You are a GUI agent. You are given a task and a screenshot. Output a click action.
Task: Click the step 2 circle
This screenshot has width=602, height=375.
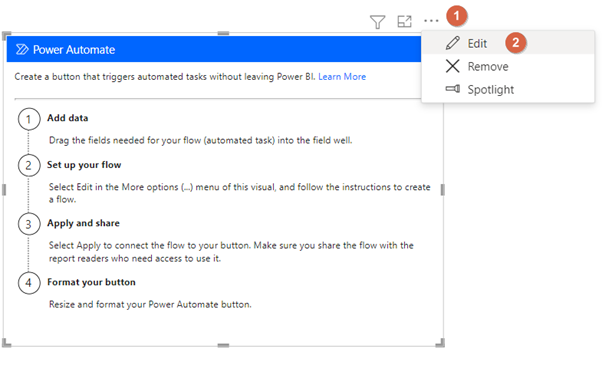pyautogui.click(x=29, y=165)
